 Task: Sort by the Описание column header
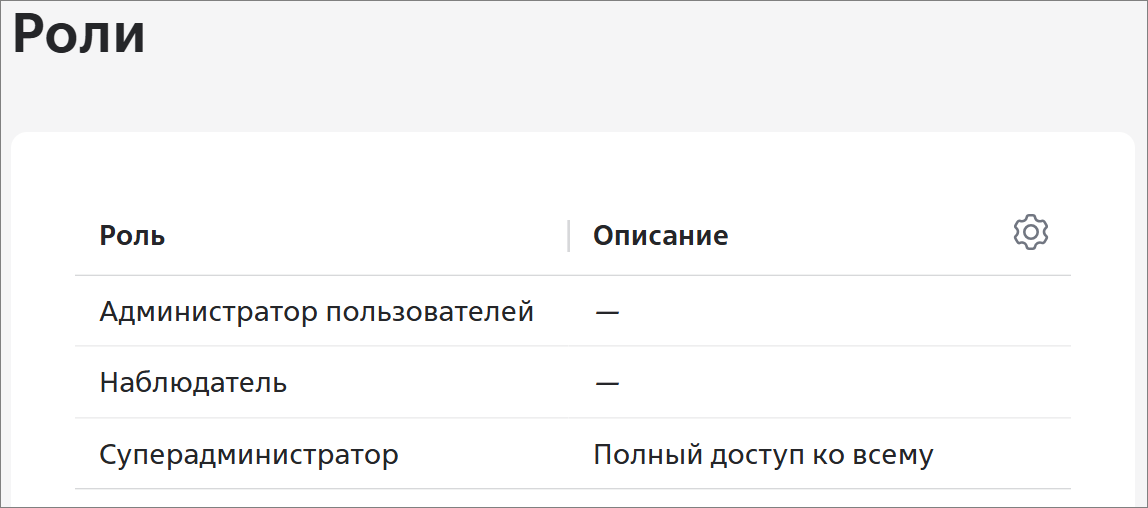click(x=660, y=236)
